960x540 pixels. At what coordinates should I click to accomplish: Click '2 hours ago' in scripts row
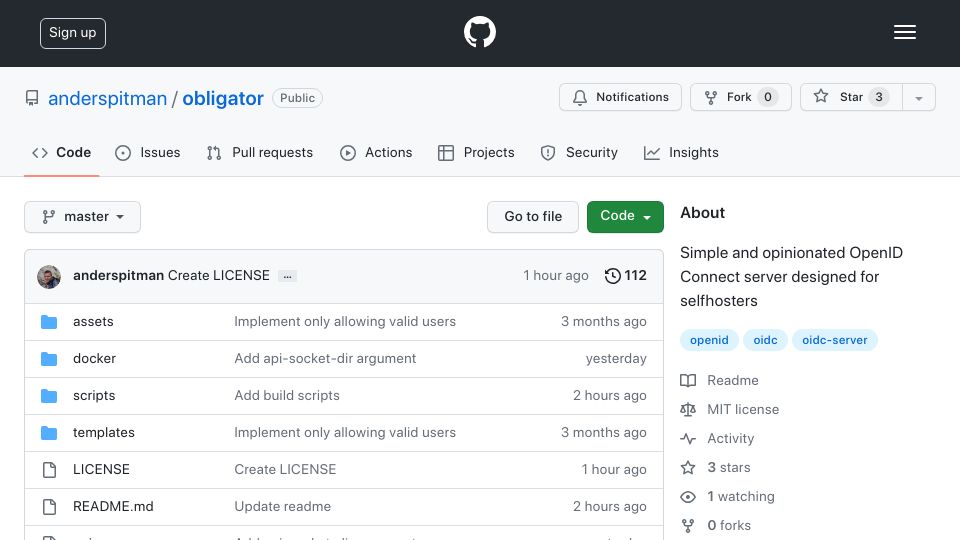click(610, 396)
